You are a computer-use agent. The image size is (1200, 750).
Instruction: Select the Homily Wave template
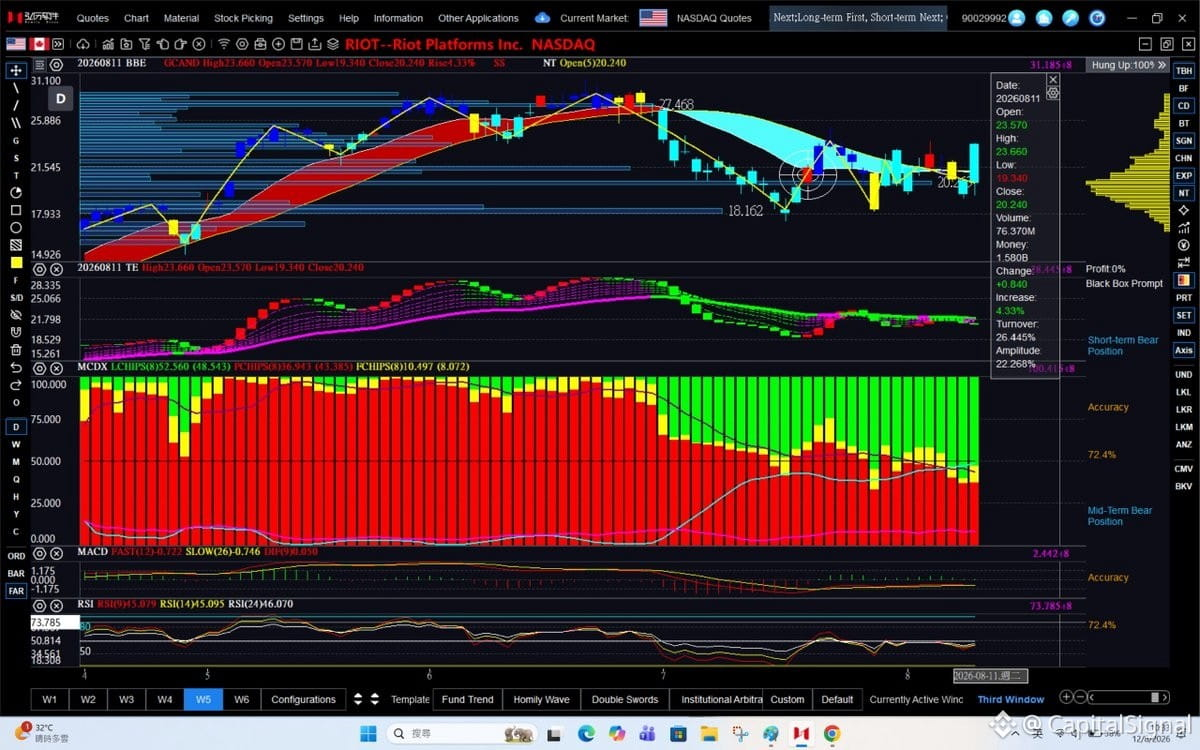[541, 699]
